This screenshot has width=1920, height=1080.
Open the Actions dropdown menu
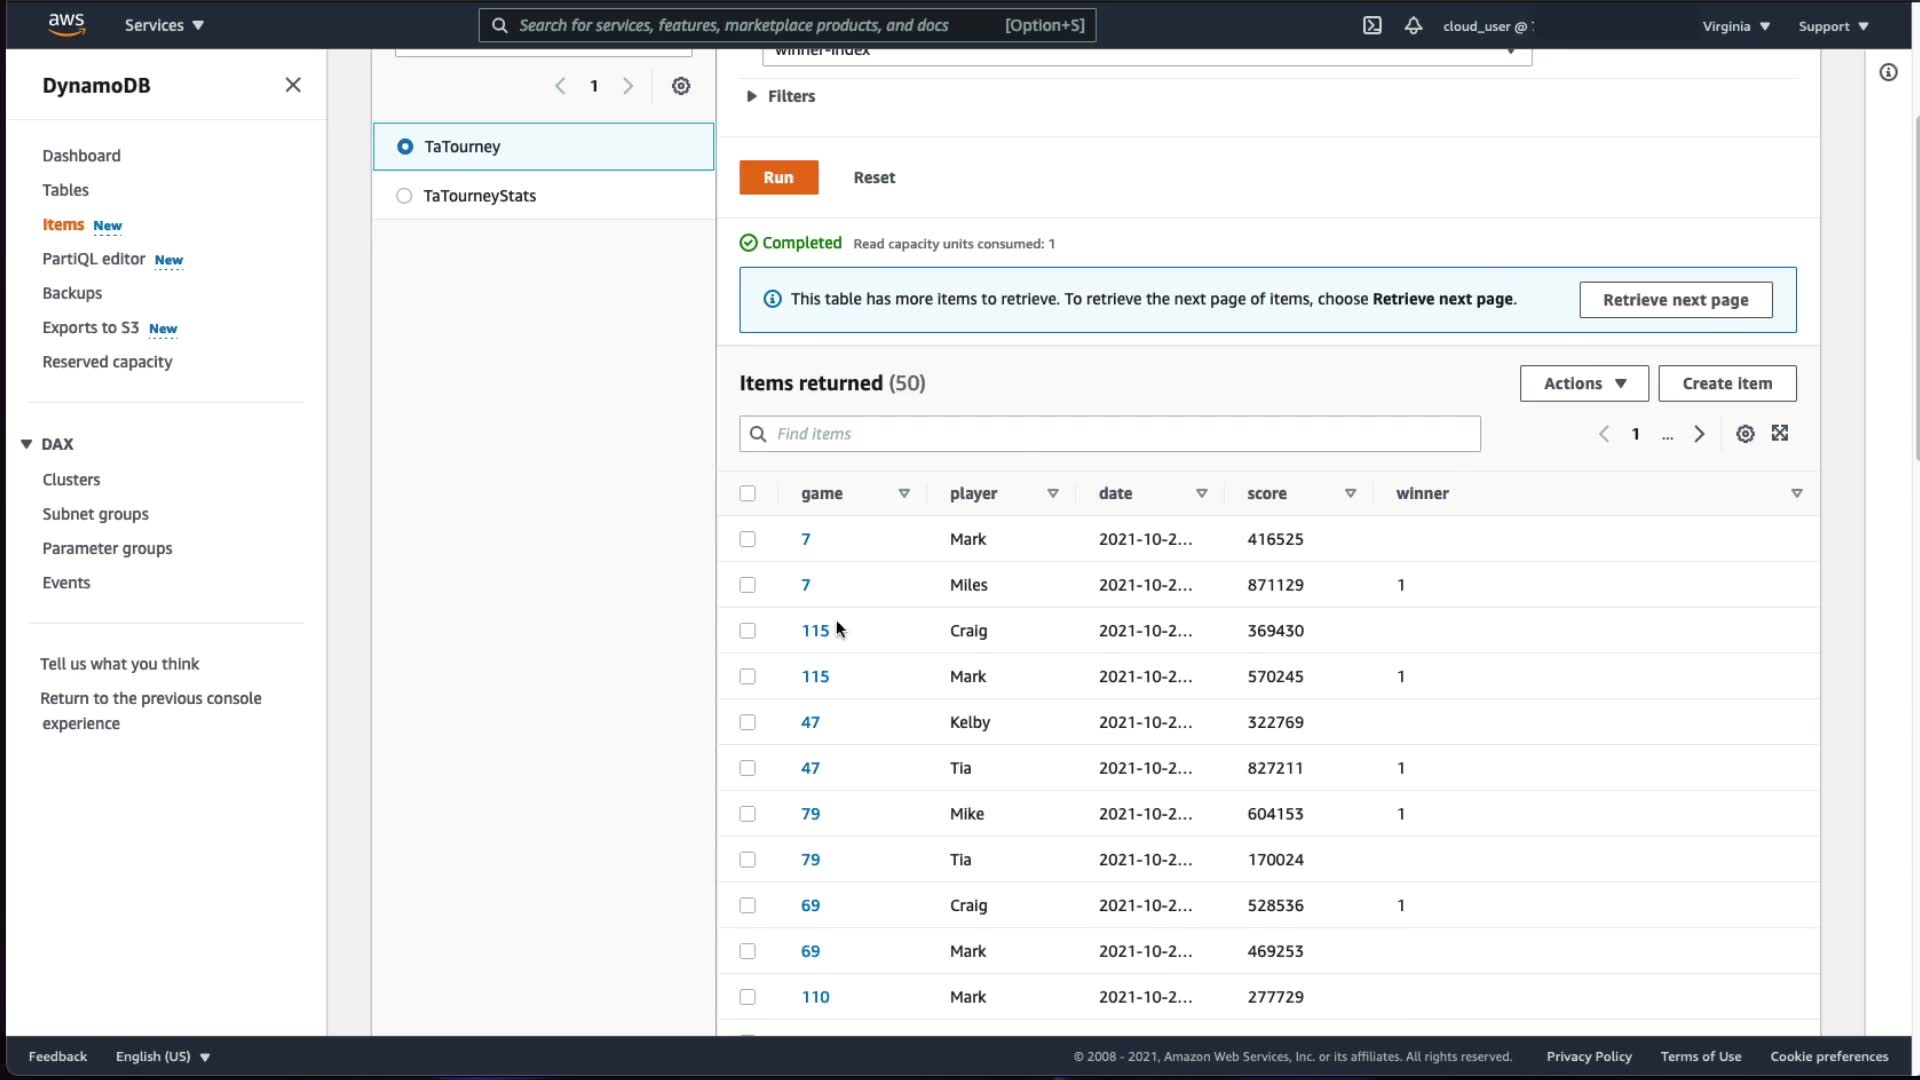tap(1583, 383)
